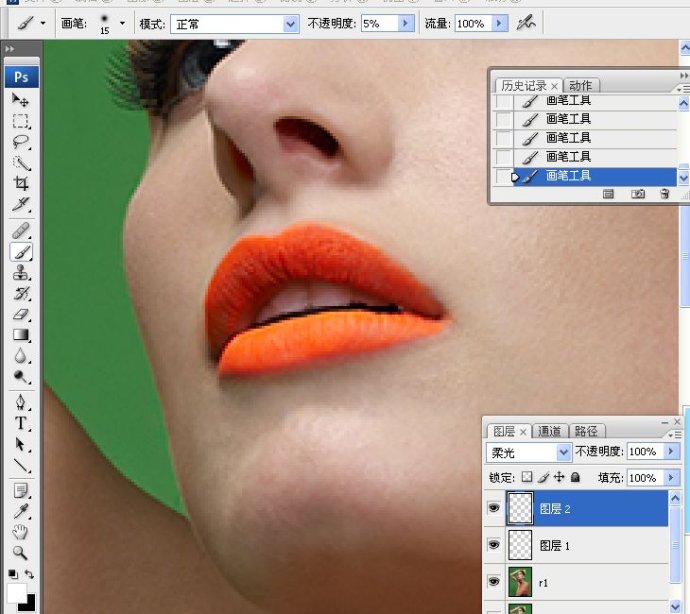Toggle visibility of 图层 2
Image resolution: width=690 pixels, height=614 pixels.
click(x=494, y=508)
